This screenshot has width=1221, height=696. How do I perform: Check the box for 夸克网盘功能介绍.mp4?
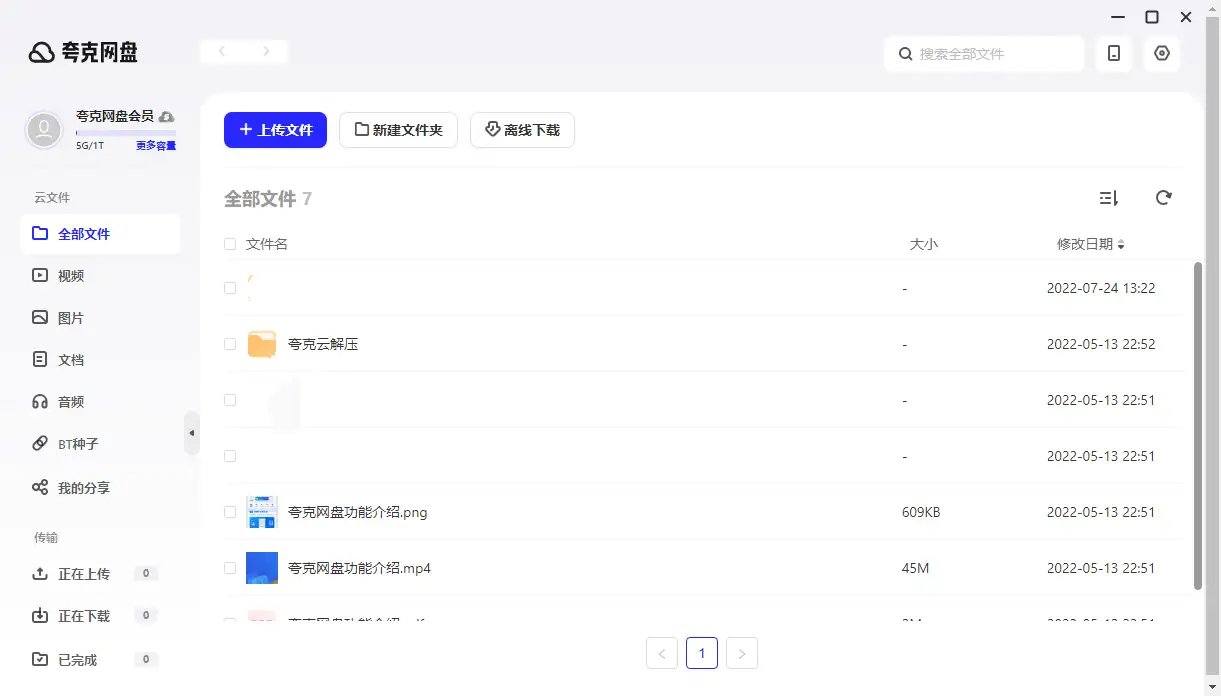pos(230,568)
